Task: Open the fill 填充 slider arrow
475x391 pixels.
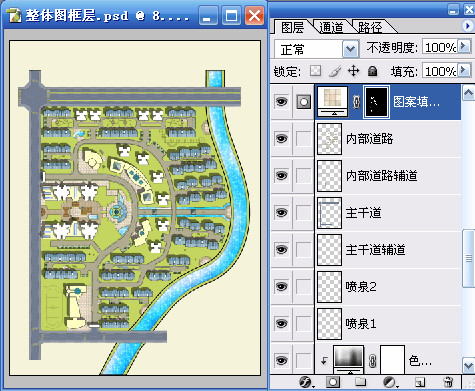Action: pyautogui.click(x=463, y=70)
